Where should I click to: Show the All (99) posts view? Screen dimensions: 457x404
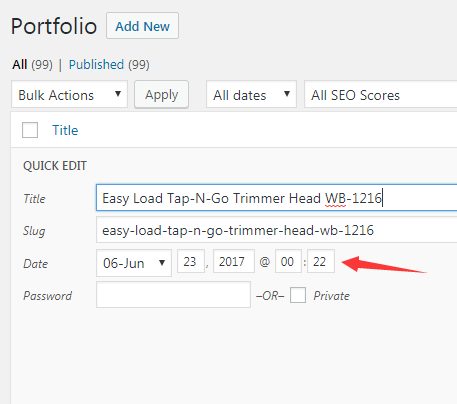coord(32,64)
